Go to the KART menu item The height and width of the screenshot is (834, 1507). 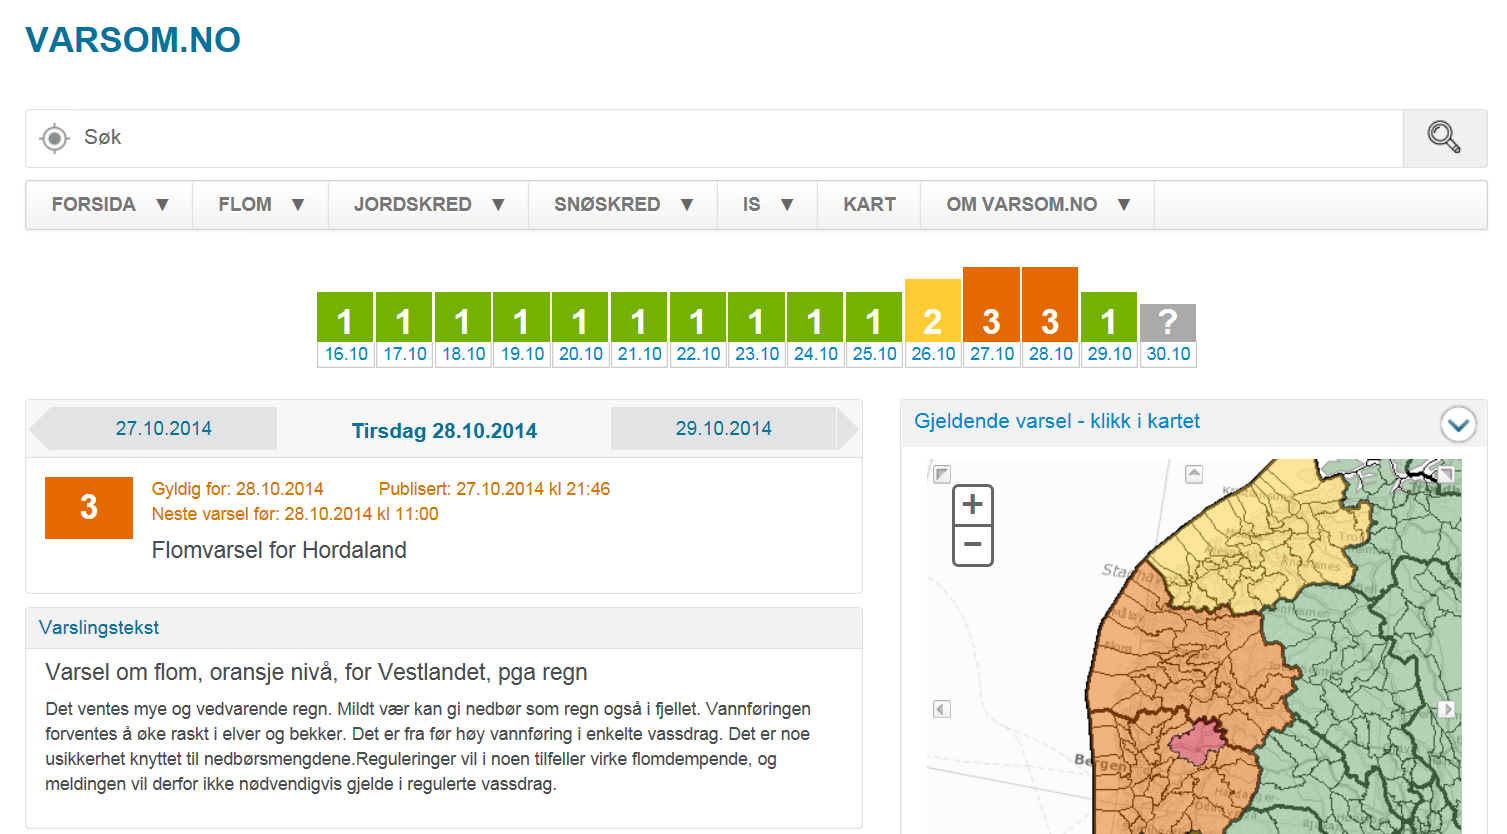point(869,205)
